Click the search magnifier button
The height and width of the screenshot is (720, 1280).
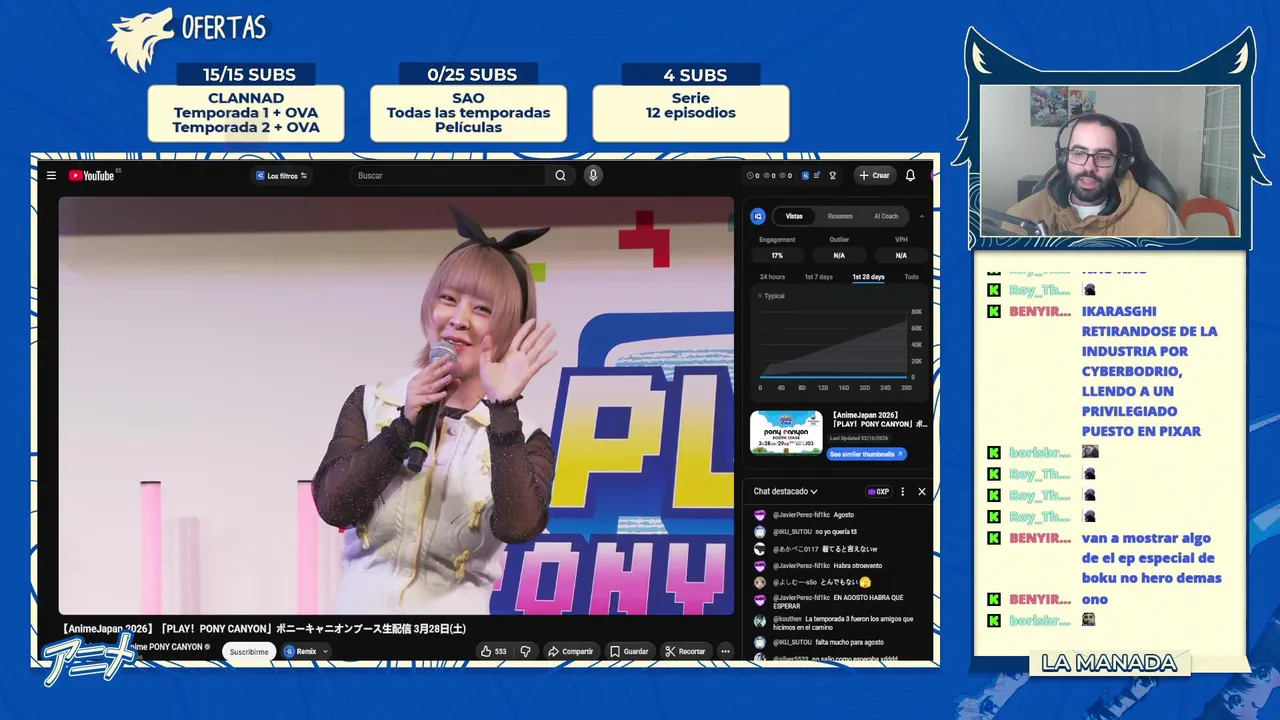coord(560,176)
